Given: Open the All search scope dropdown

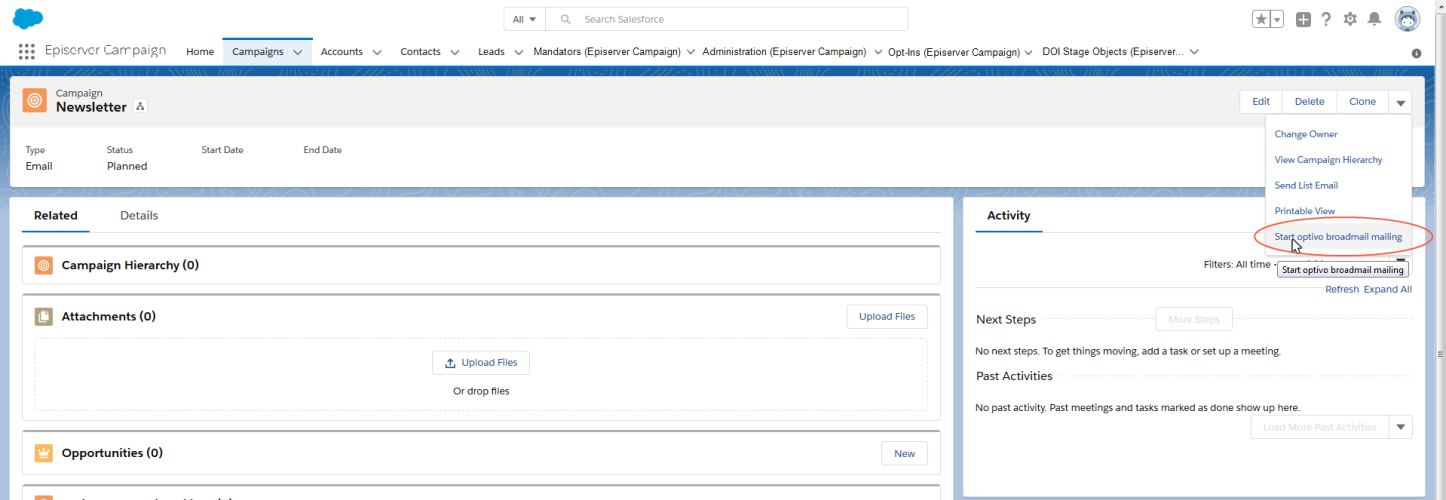Looking at the screenshot, I should coord(525,19).
